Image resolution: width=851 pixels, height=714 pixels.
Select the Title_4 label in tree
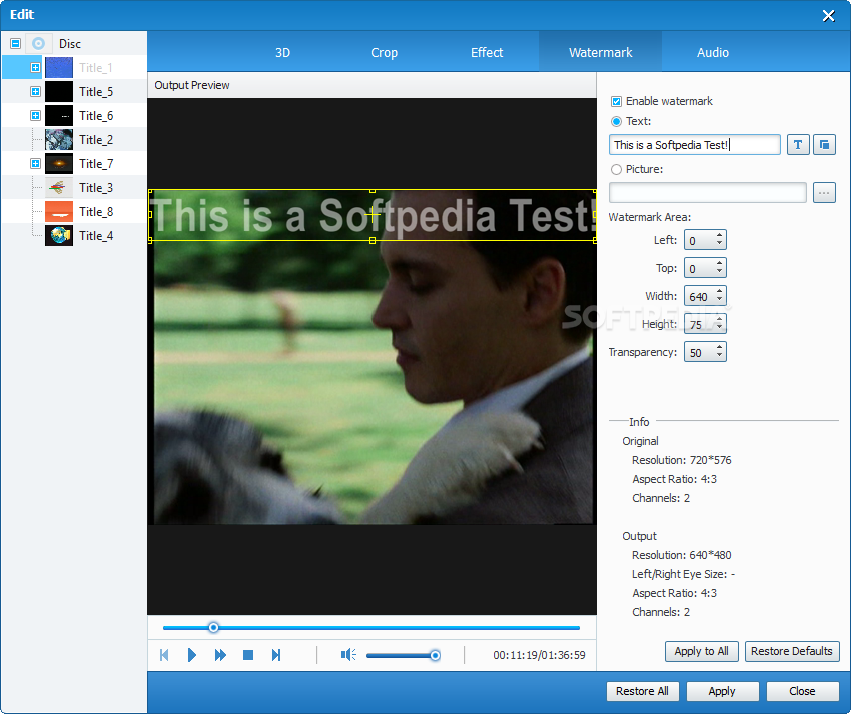tap(96, 235)
